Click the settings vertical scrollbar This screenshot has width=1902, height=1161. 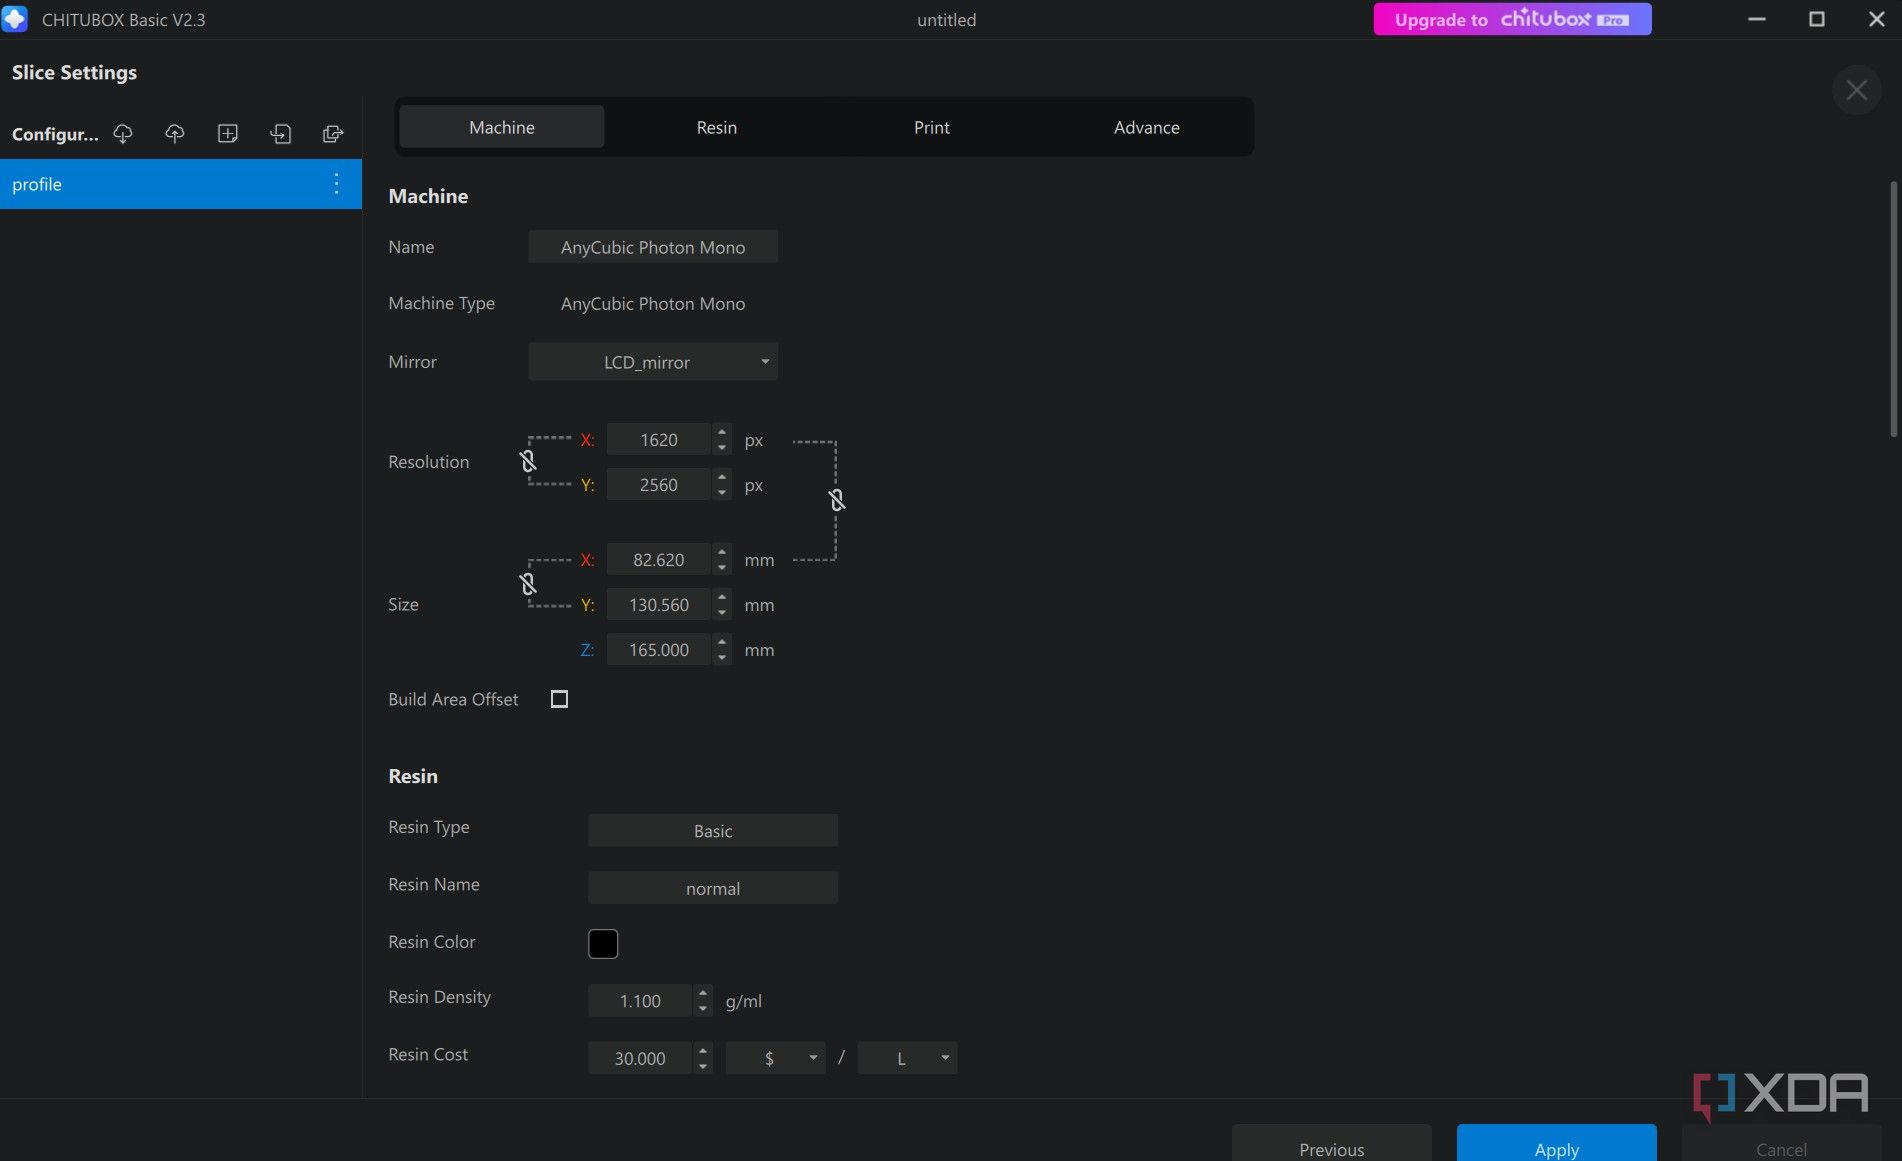click(x=1893, y=309)
